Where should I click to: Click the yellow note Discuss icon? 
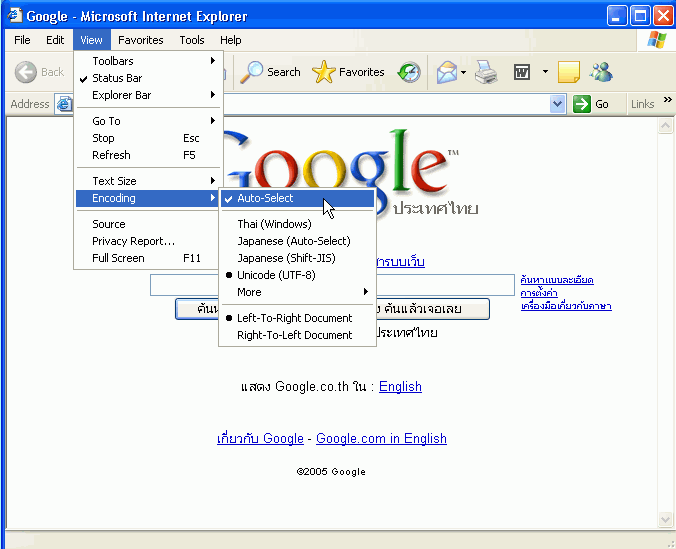(x=568, y=72)
